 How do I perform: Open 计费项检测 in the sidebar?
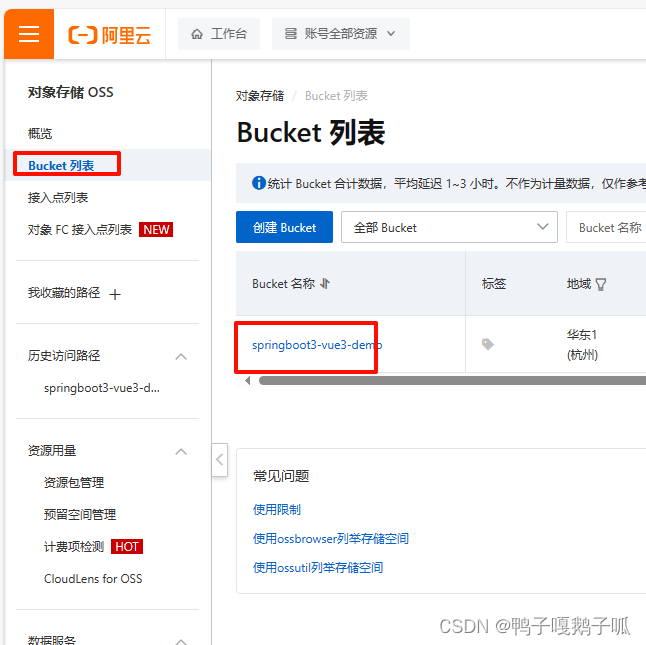(74, 547)
